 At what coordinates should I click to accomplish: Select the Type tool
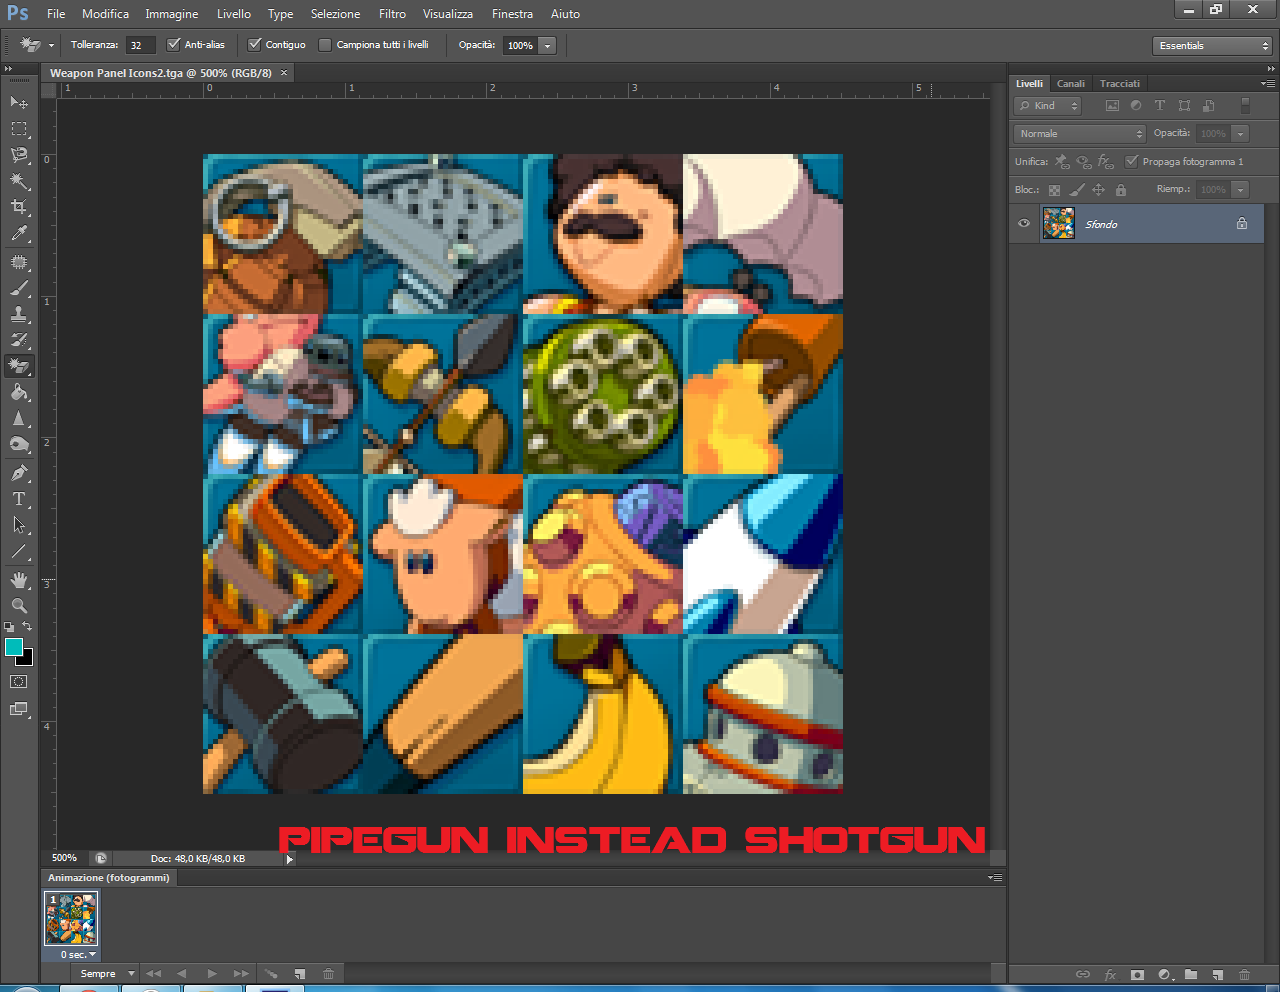pyautogui.click(x=19, y=499)
